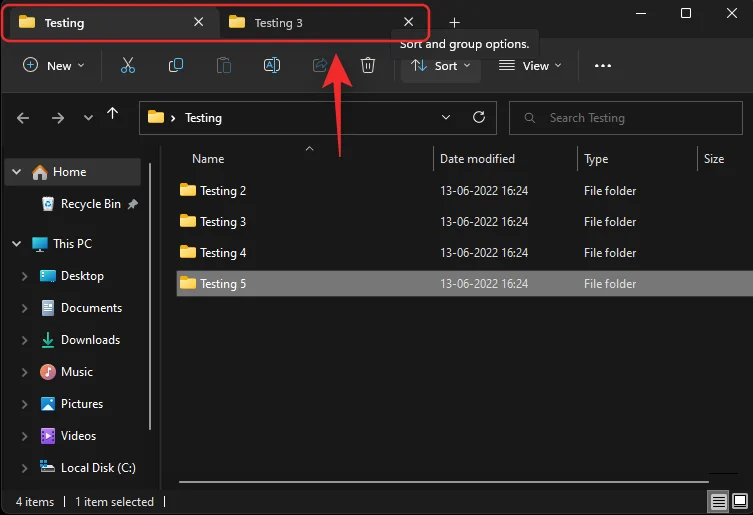
Task: Click the Cut scissors icon
Action: pyautogui.click(x=128, y=65)
